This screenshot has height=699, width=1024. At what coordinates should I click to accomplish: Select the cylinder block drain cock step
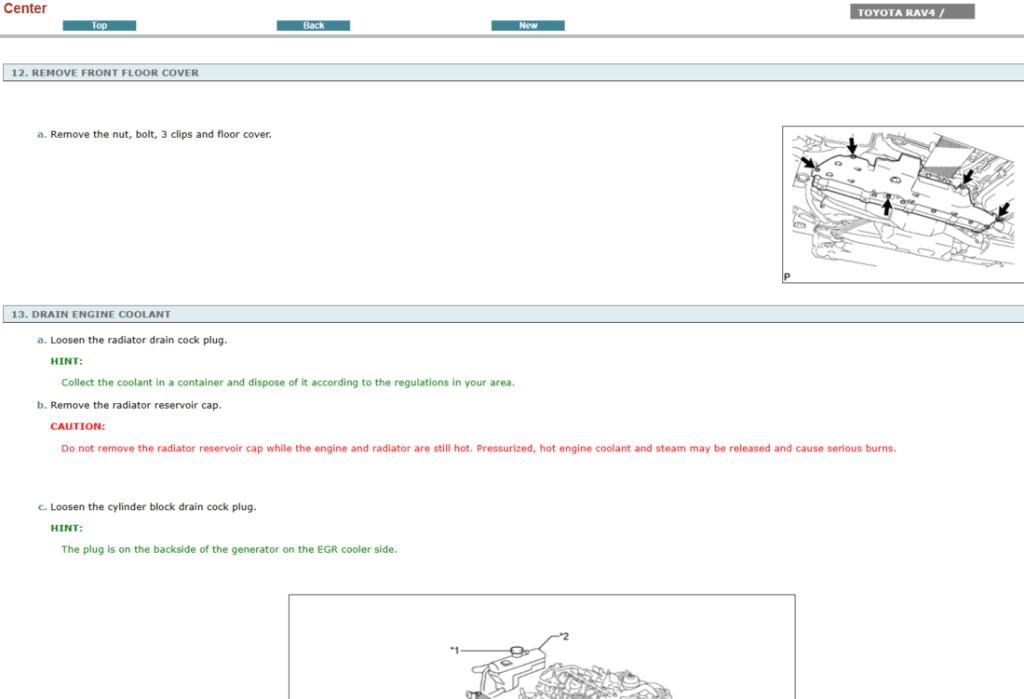point(153,507)
